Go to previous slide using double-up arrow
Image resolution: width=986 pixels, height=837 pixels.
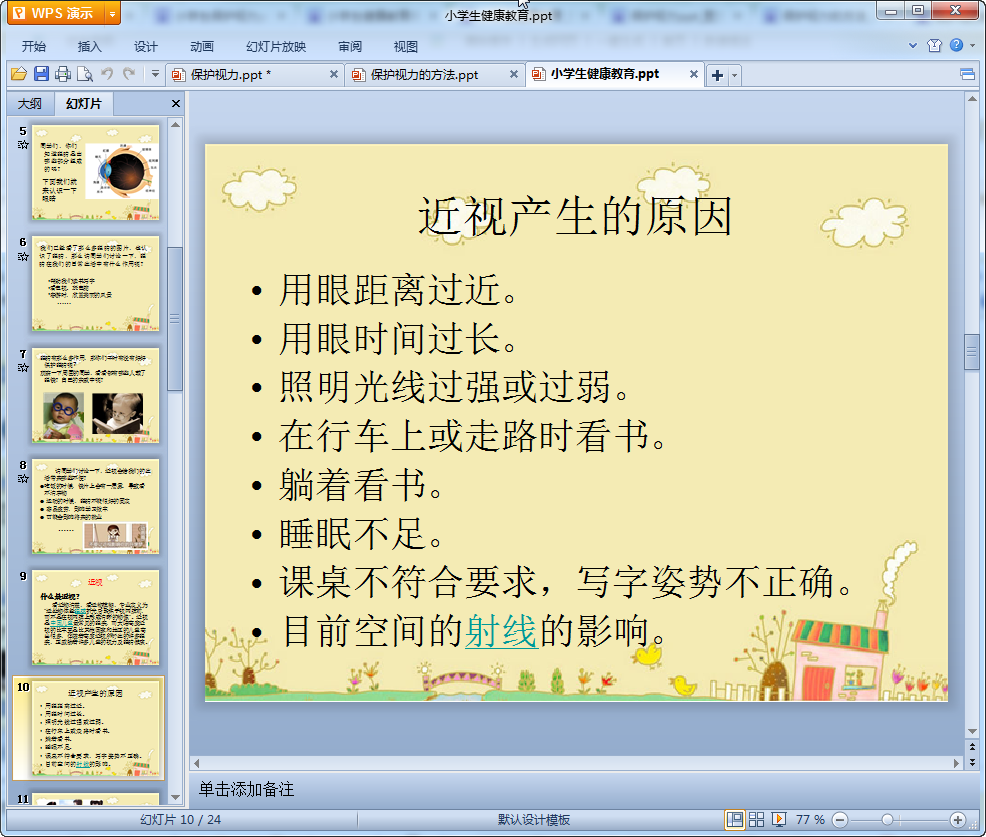point(972,747)
